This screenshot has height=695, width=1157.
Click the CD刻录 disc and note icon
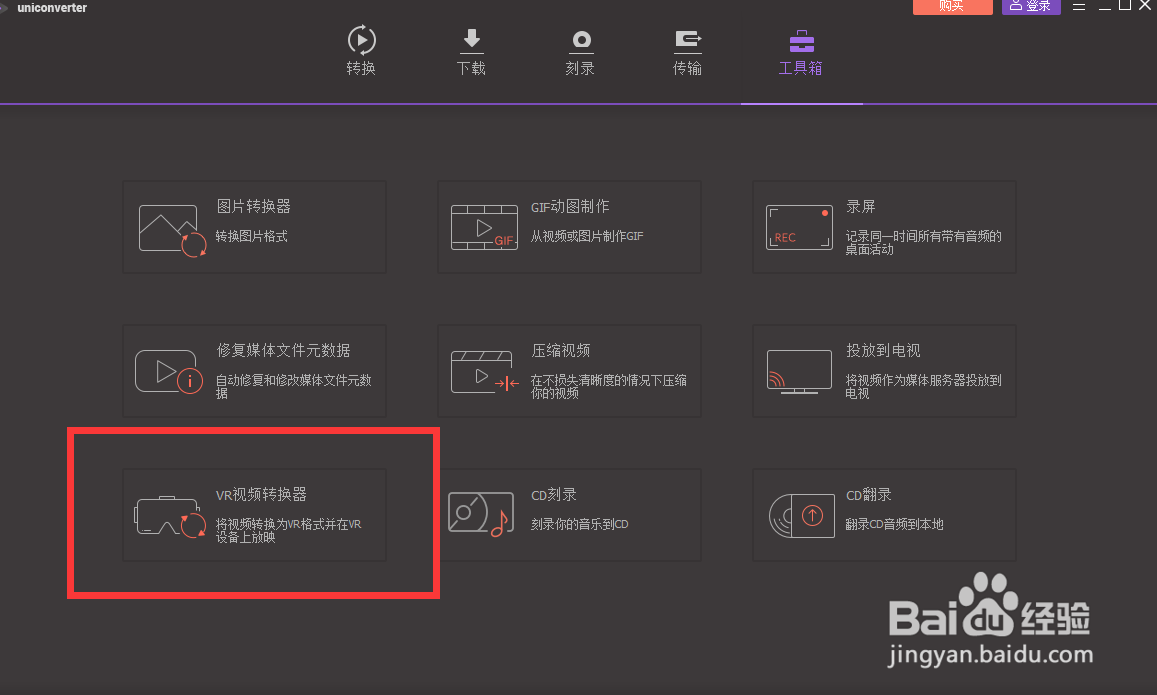coord(481,514)
